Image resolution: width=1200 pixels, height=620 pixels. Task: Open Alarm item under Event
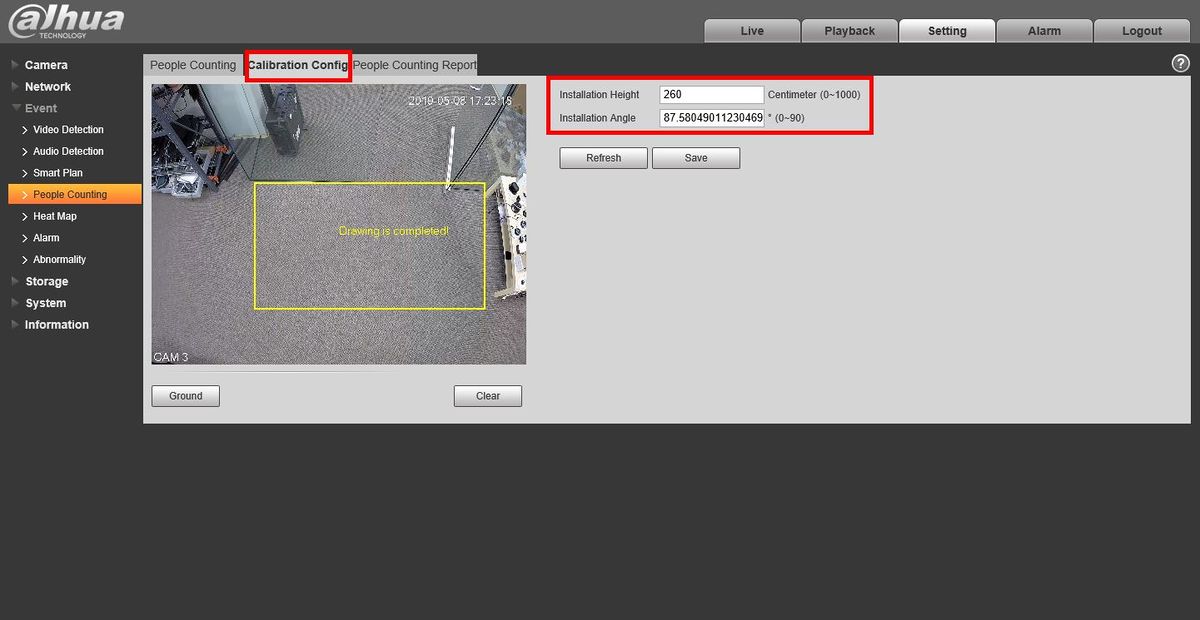[x=46, y=238]
